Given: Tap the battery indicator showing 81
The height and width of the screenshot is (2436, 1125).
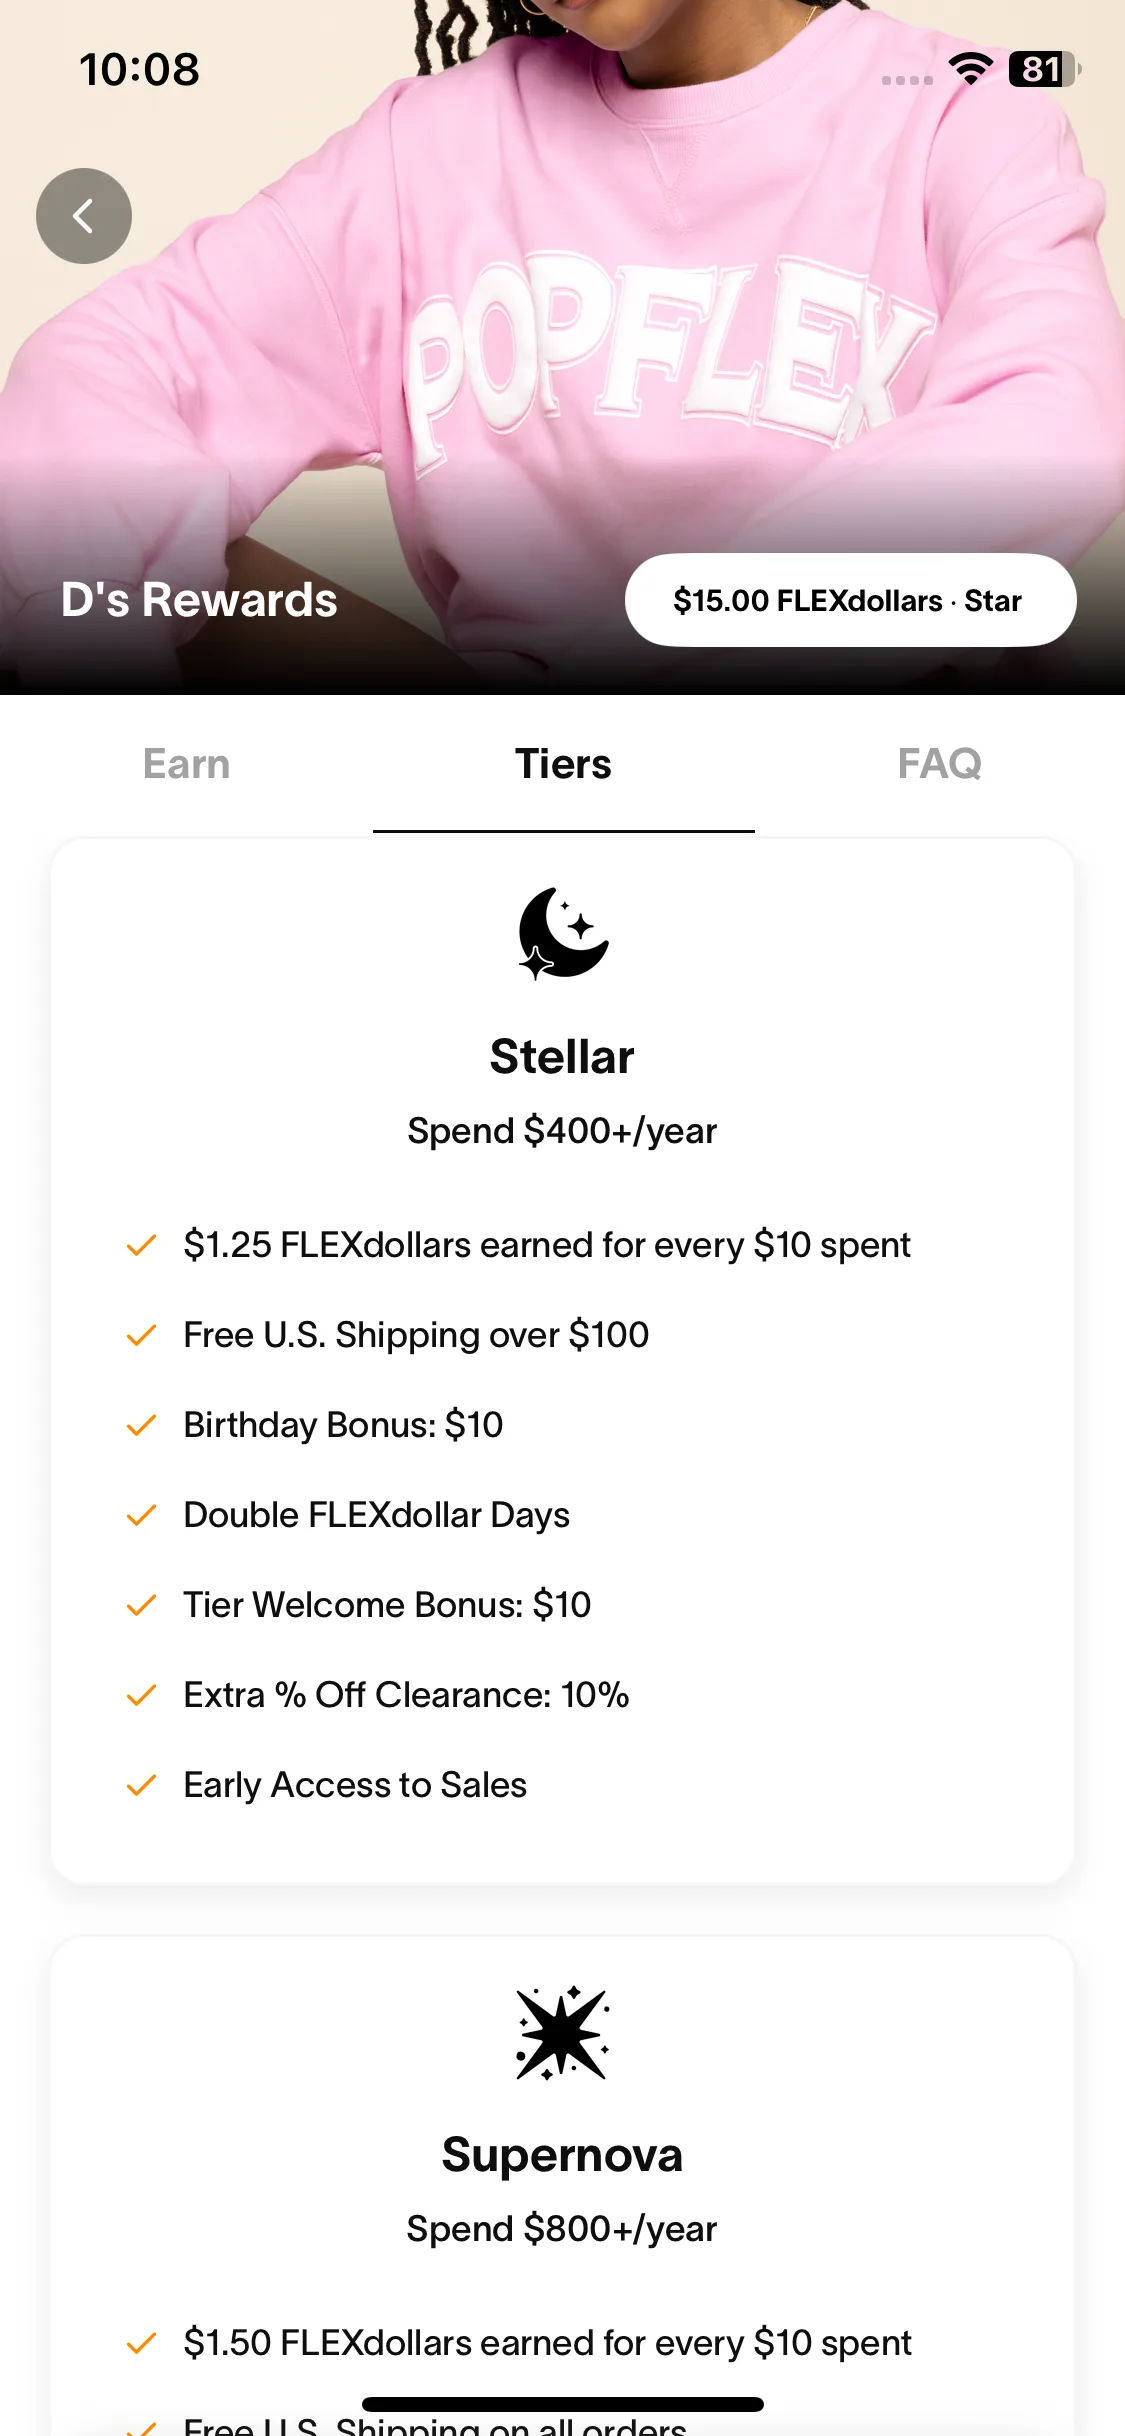Looking at the screenshot, I should point(1044,69).
